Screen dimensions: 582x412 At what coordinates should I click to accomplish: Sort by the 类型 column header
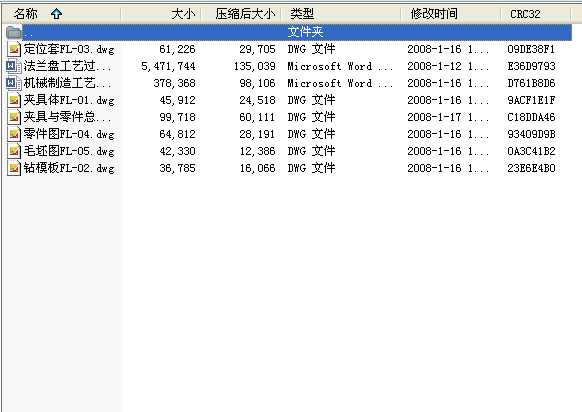pyautogui.click(x=341, y=14)
